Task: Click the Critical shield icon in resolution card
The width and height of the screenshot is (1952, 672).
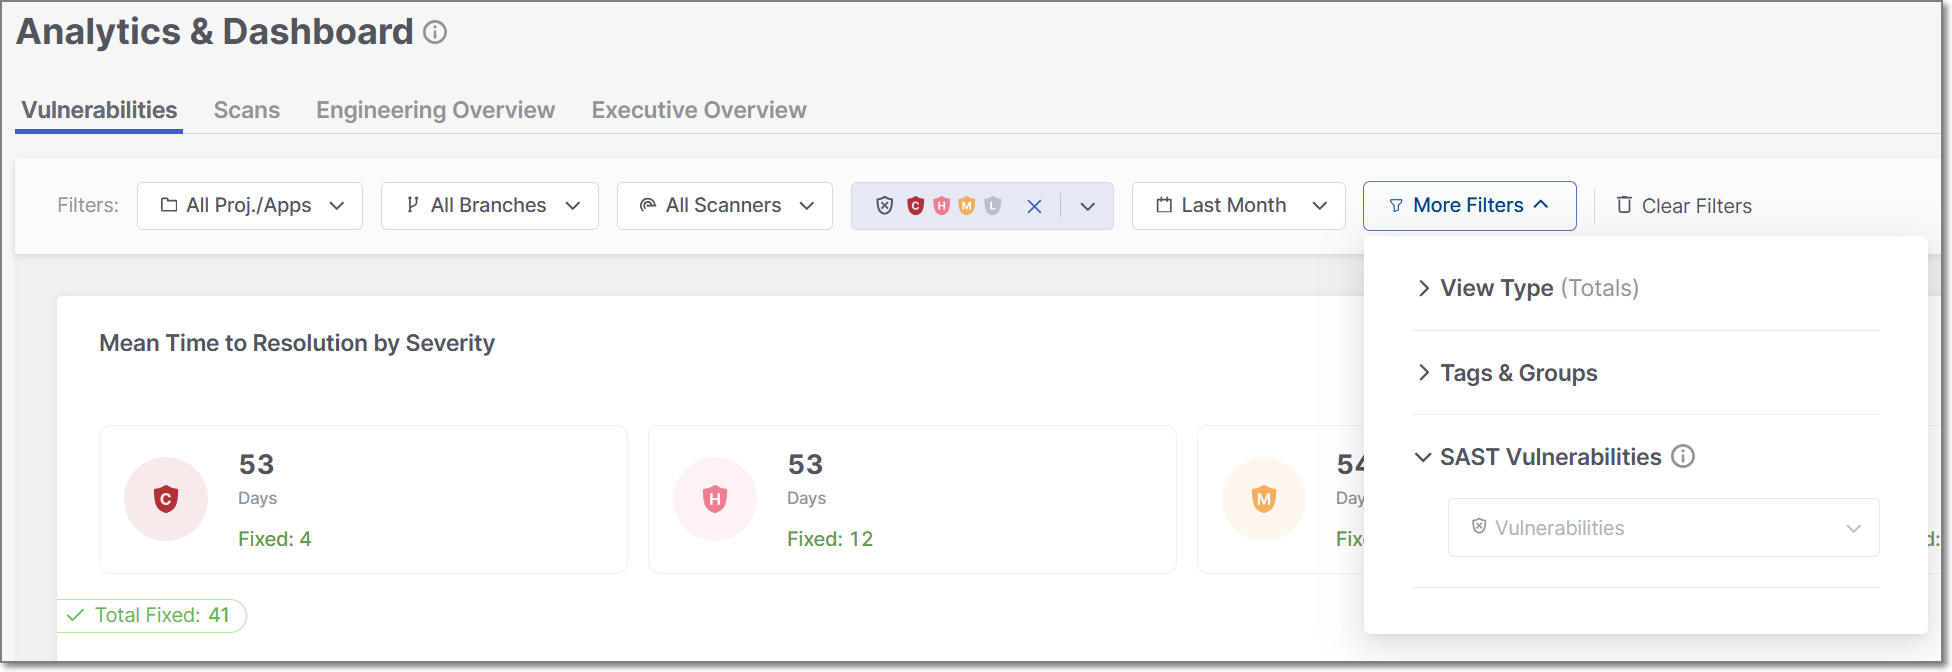Action: [x=166, y=499]
